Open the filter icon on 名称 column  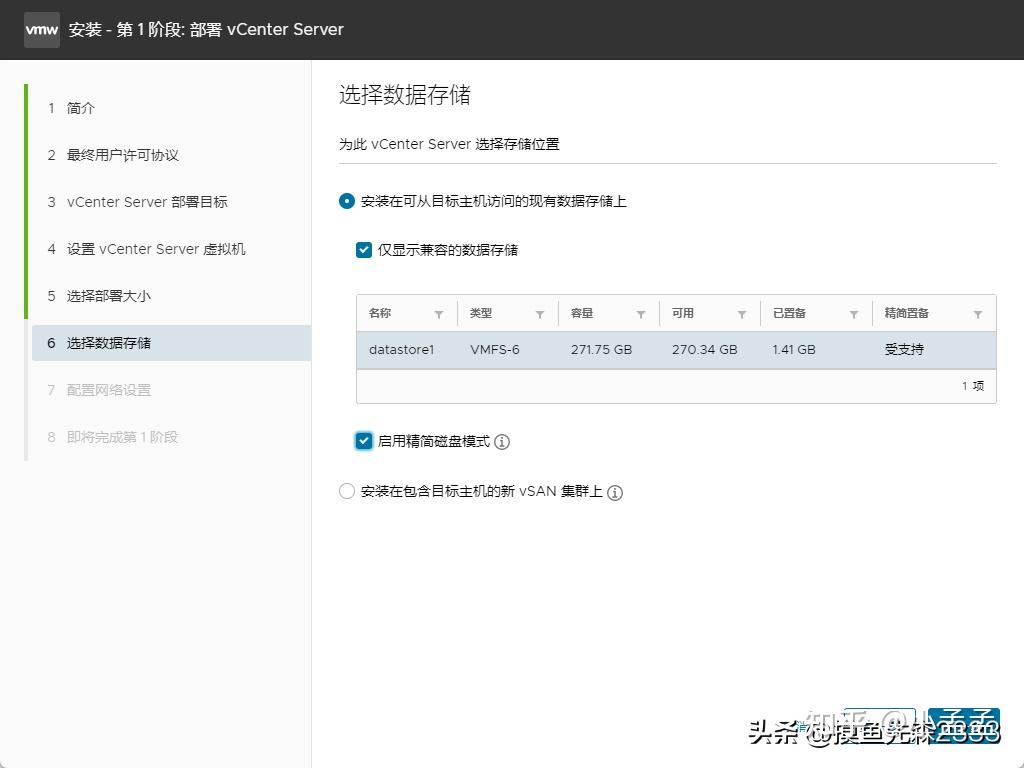click(438, 312)
